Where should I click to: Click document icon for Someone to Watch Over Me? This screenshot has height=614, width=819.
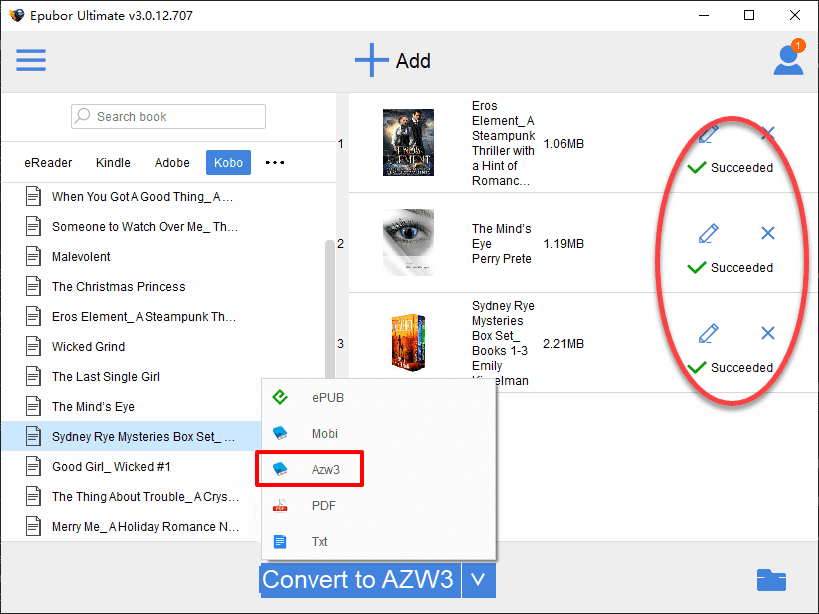[33, 227]
